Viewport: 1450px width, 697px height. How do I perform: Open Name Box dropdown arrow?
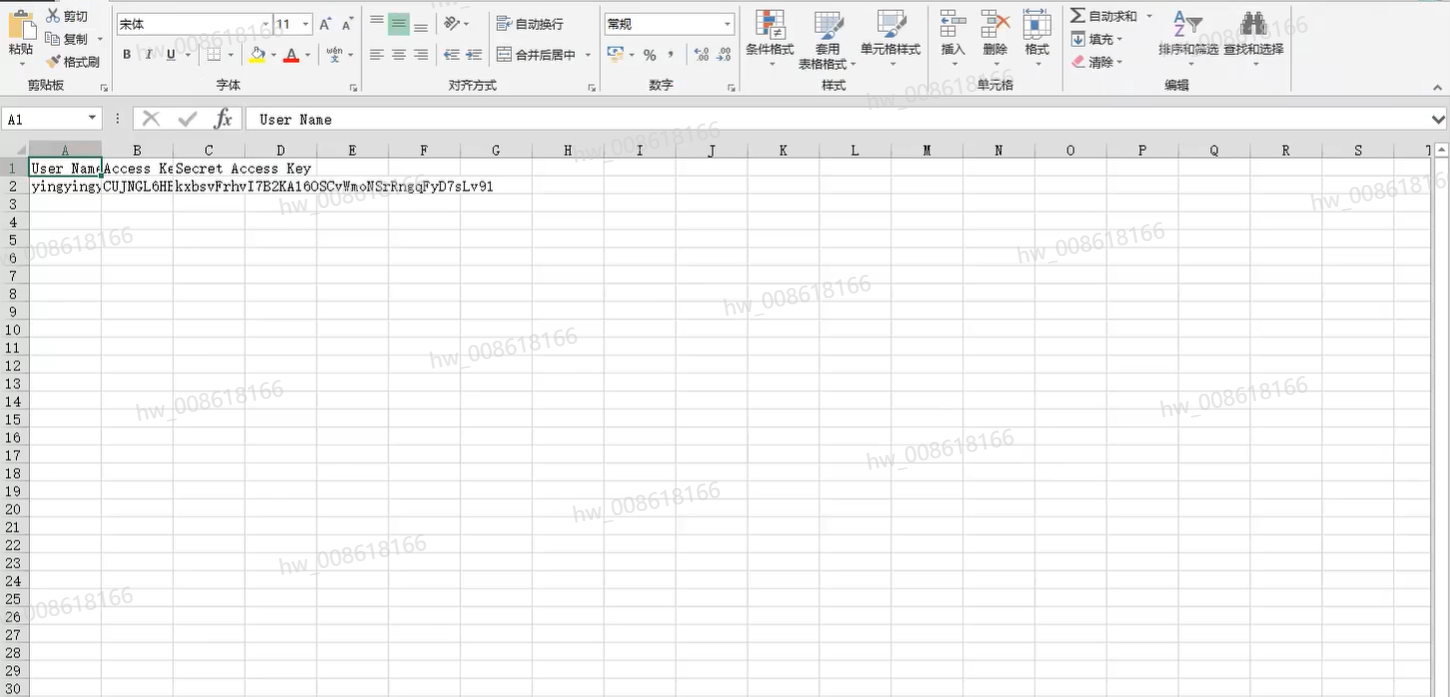pyautogui.click(x=93, y=119)
